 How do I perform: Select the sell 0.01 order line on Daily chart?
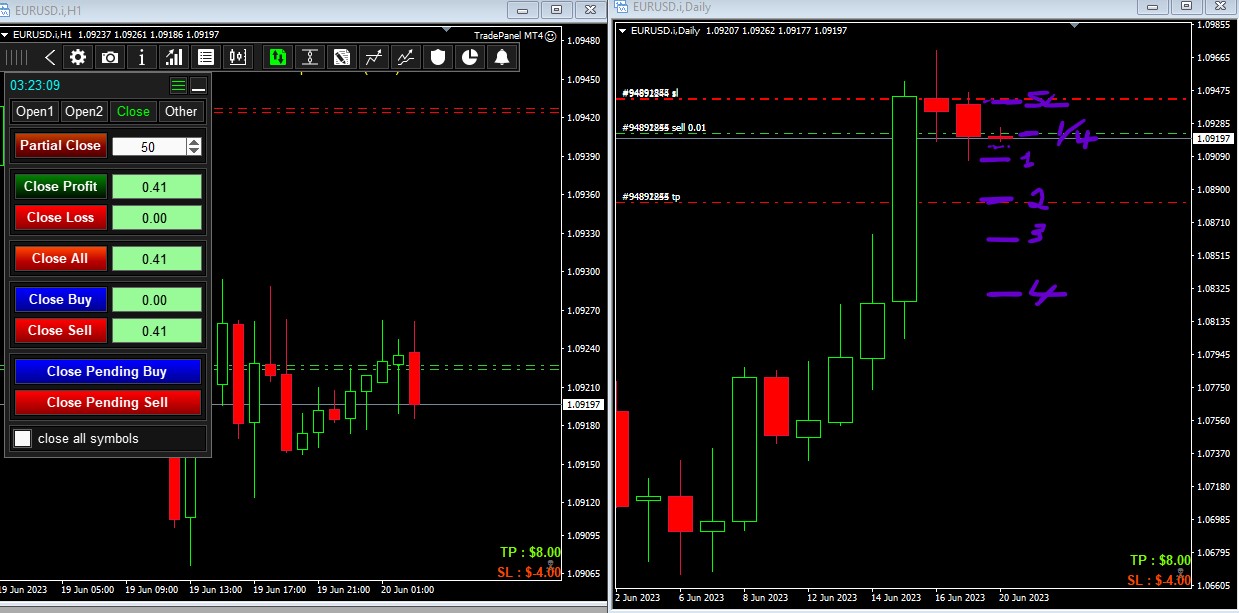pyautogui.click(x=664, y=128)
